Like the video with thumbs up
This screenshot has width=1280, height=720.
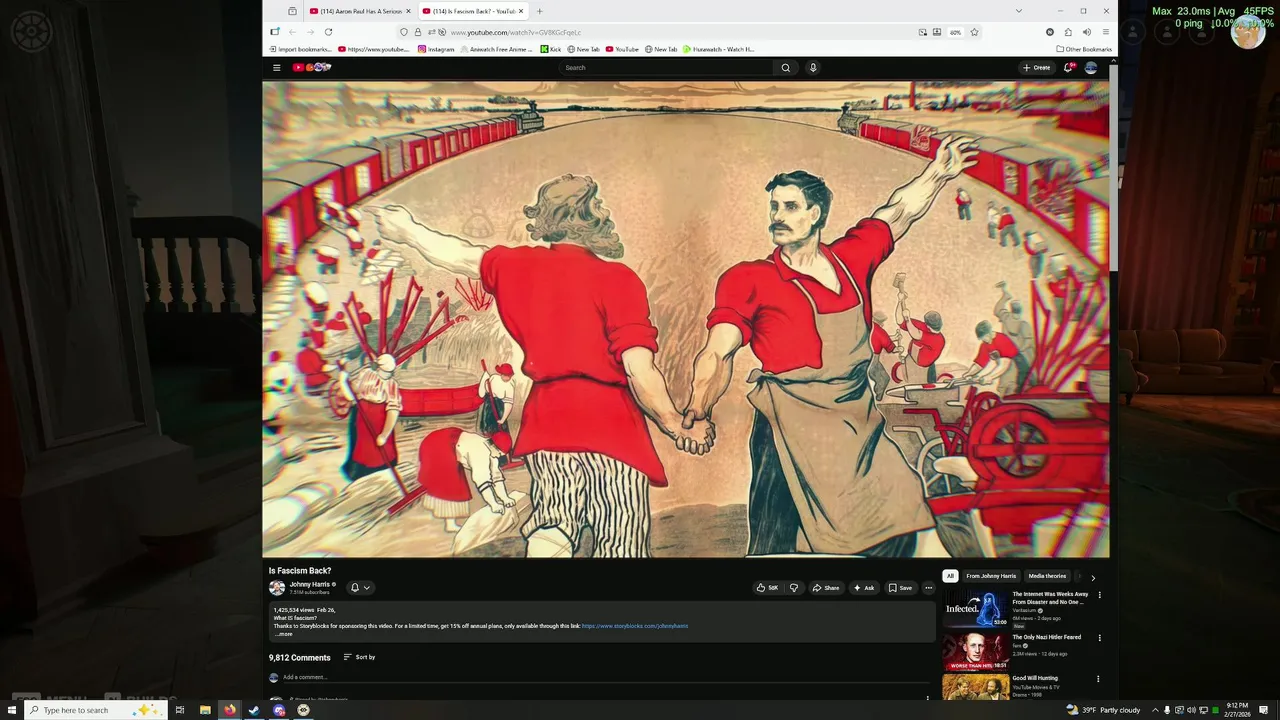coord(767,588)
